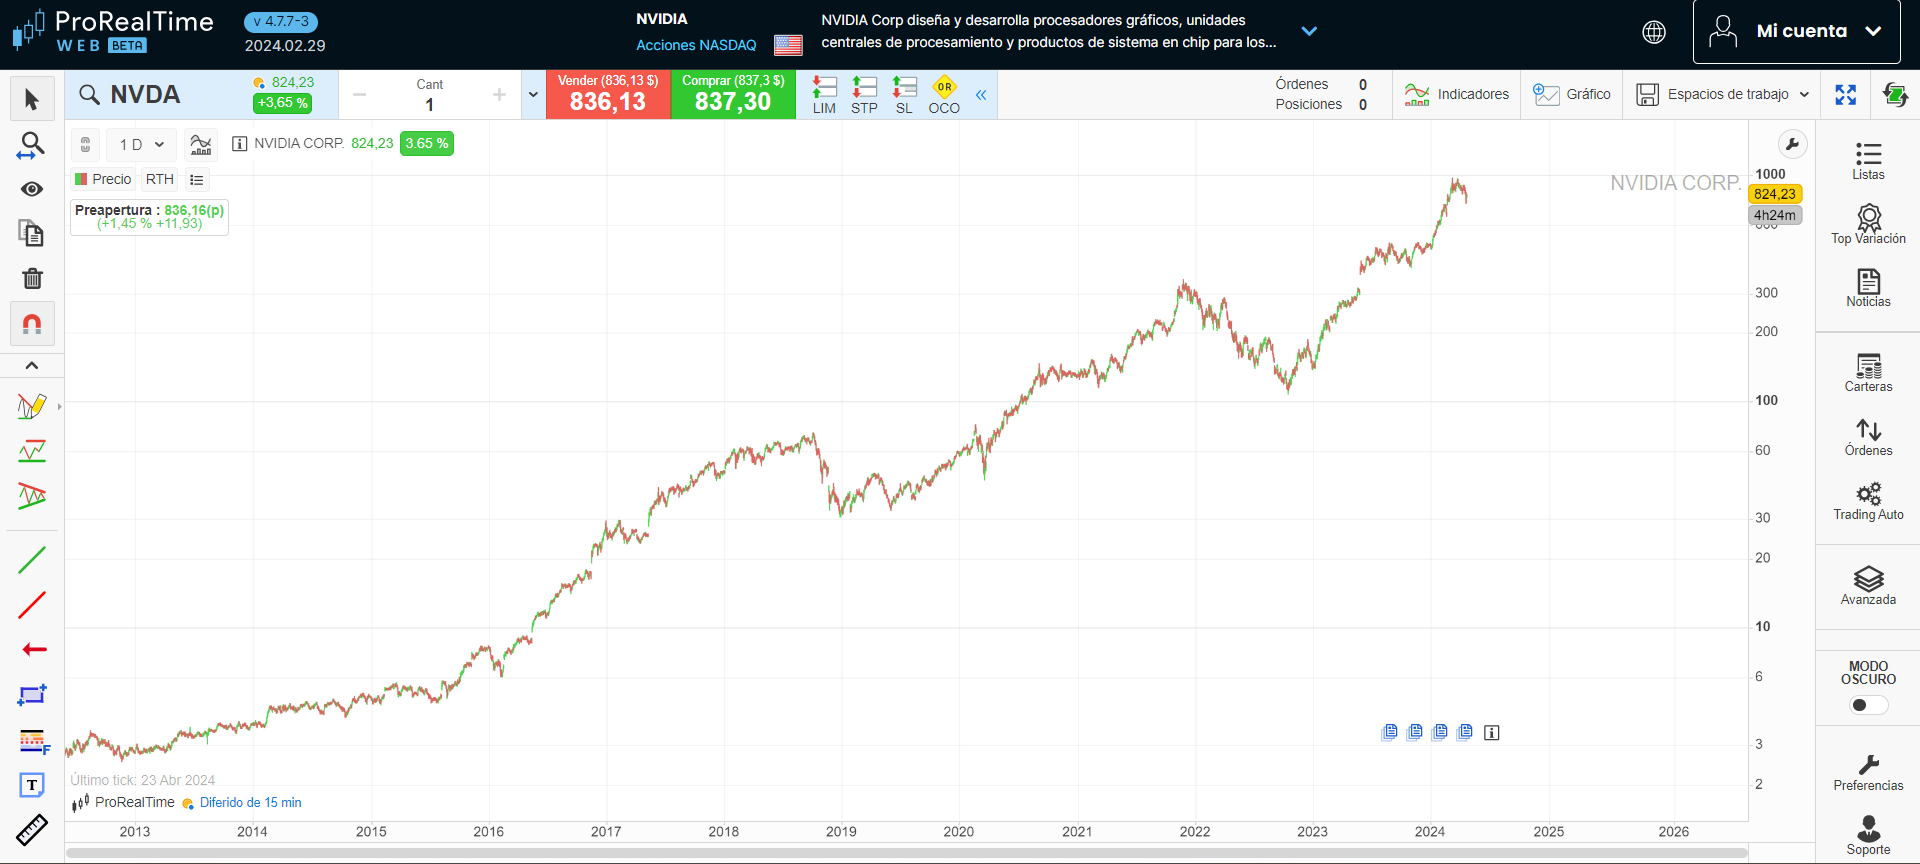The width and height of the screenshot is (1920, 864).
Task: Click the green refresh sync icon
Action: (1895, 95)
